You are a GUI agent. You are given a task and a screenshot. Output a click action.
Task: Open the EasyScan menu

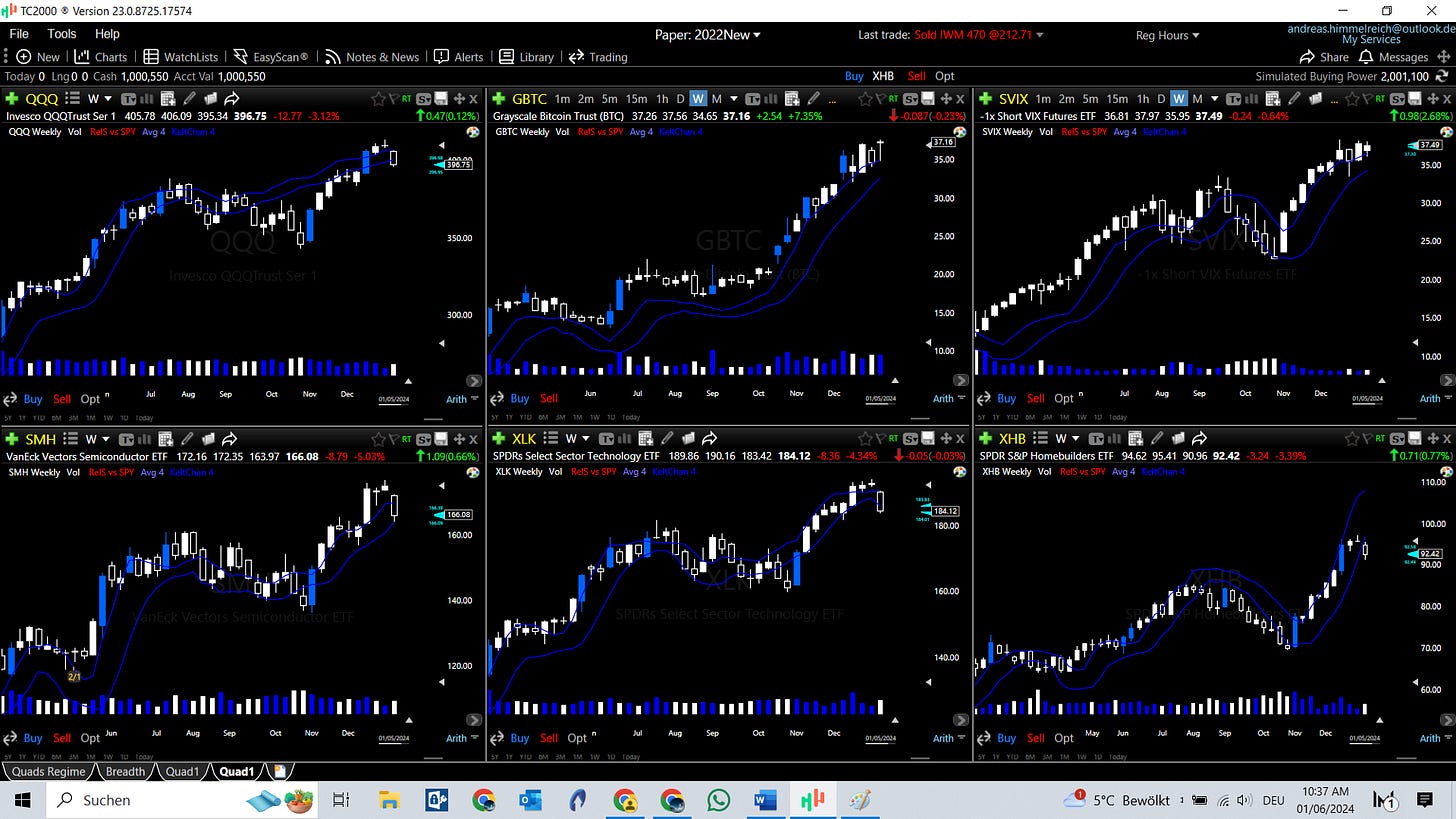pyautogui.click(x=270, y=57)
